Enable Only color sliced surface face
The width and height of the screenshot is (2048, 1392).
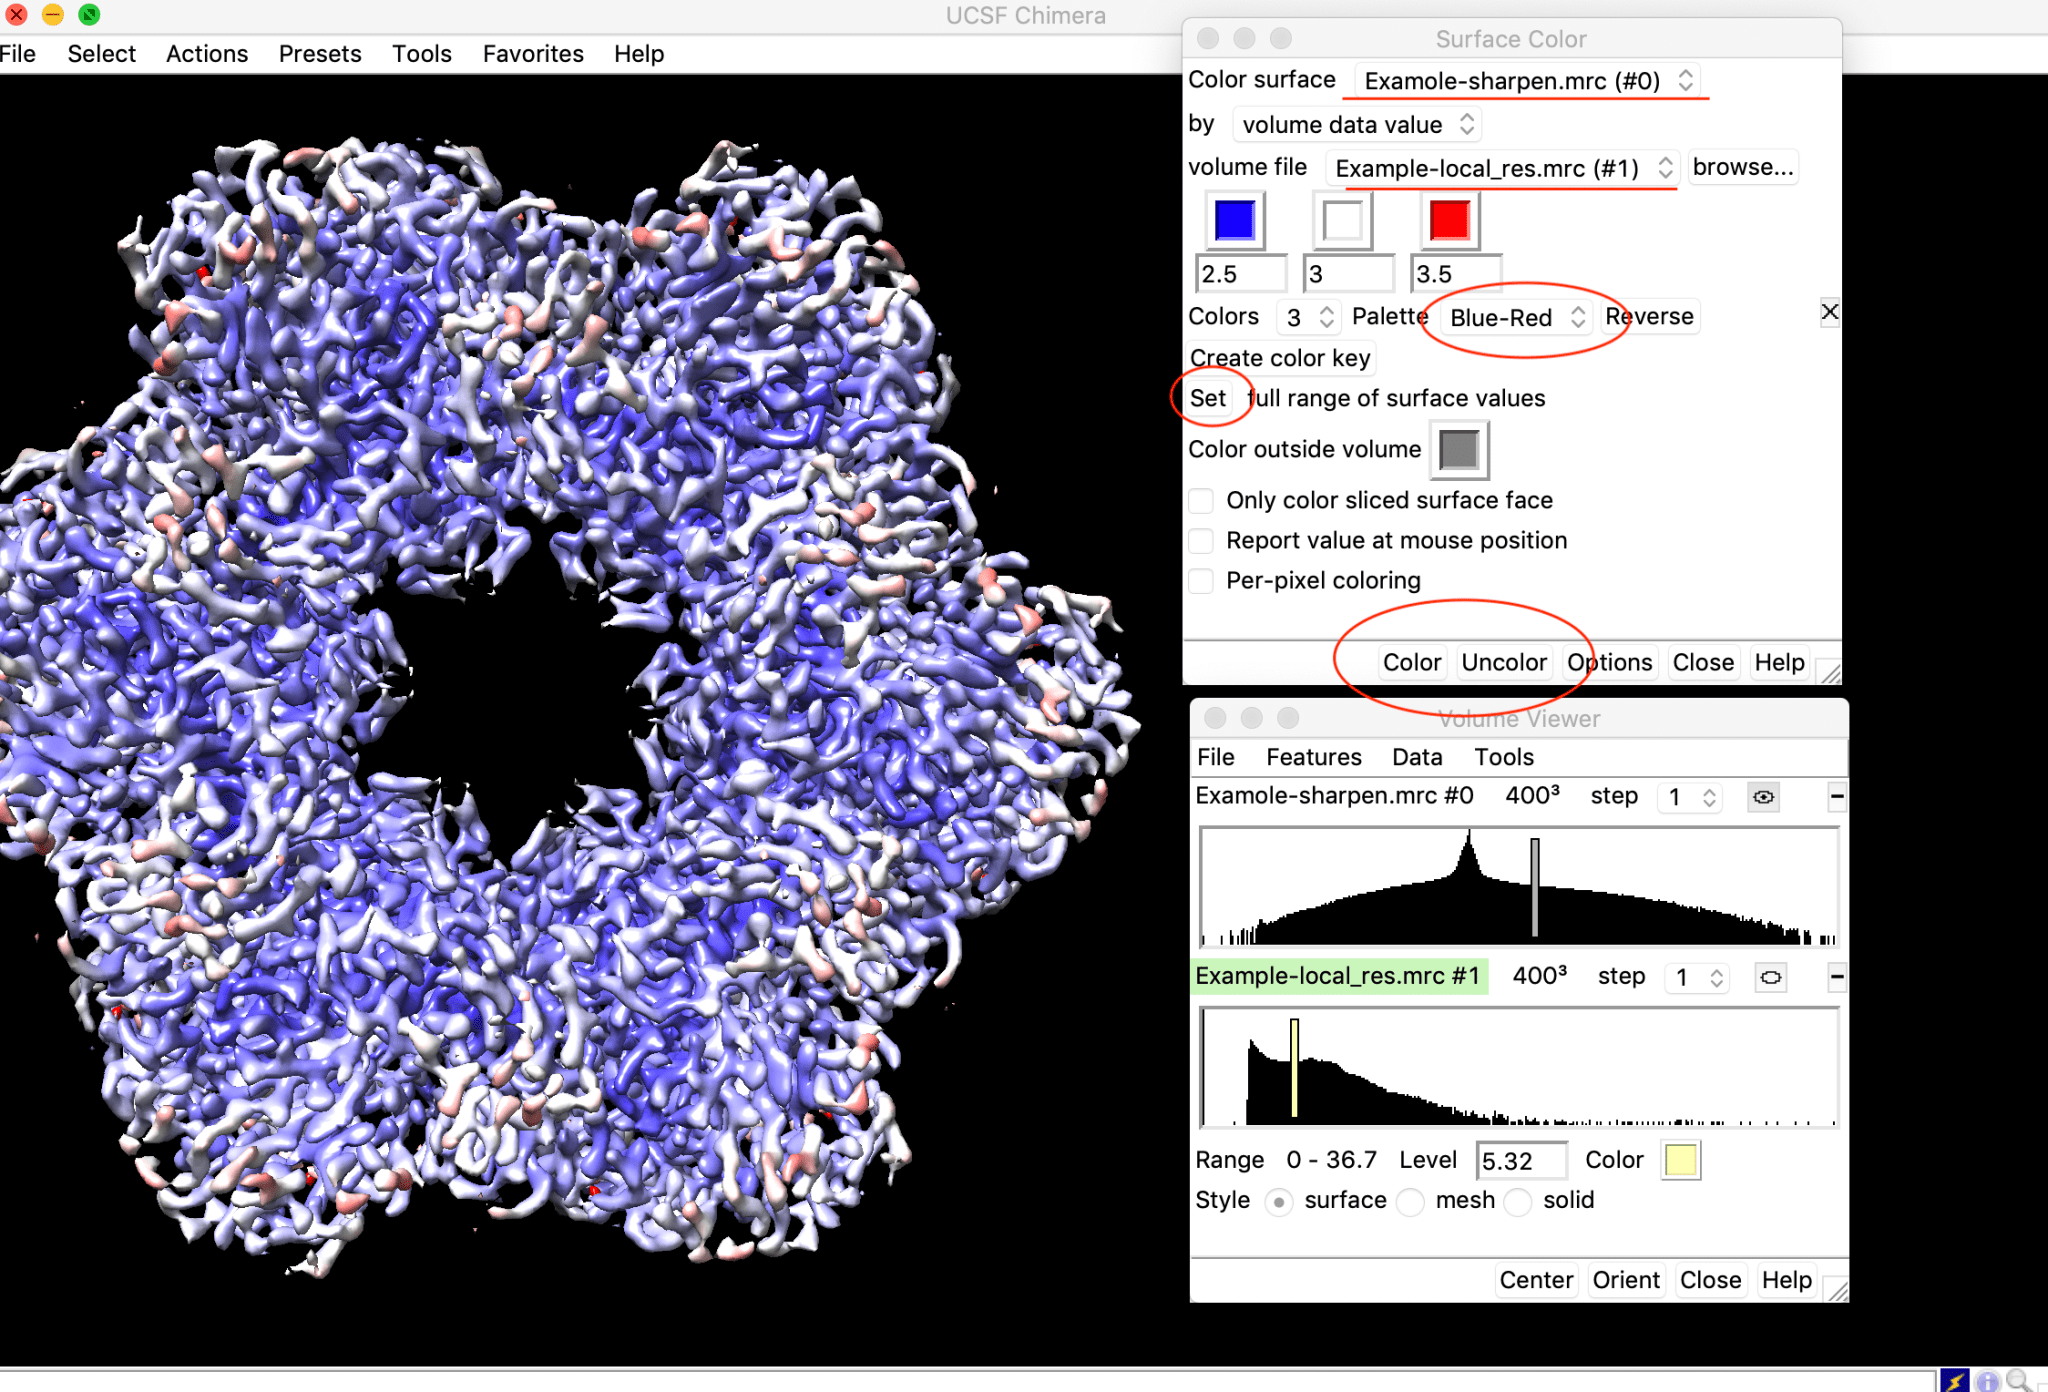(1200, 500)
